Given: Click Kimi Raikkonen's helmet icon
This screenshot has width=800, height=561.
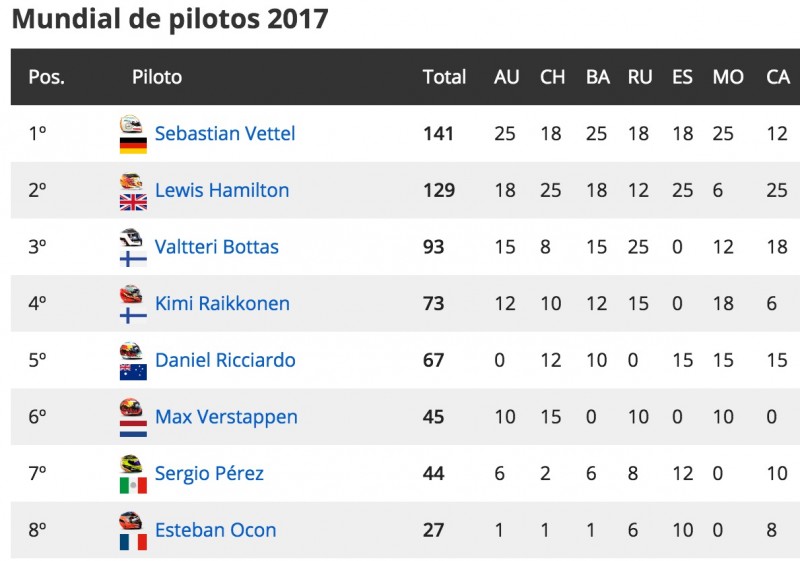Looking at the screenshot, I should pyautogui.click(x=131, y=294).
